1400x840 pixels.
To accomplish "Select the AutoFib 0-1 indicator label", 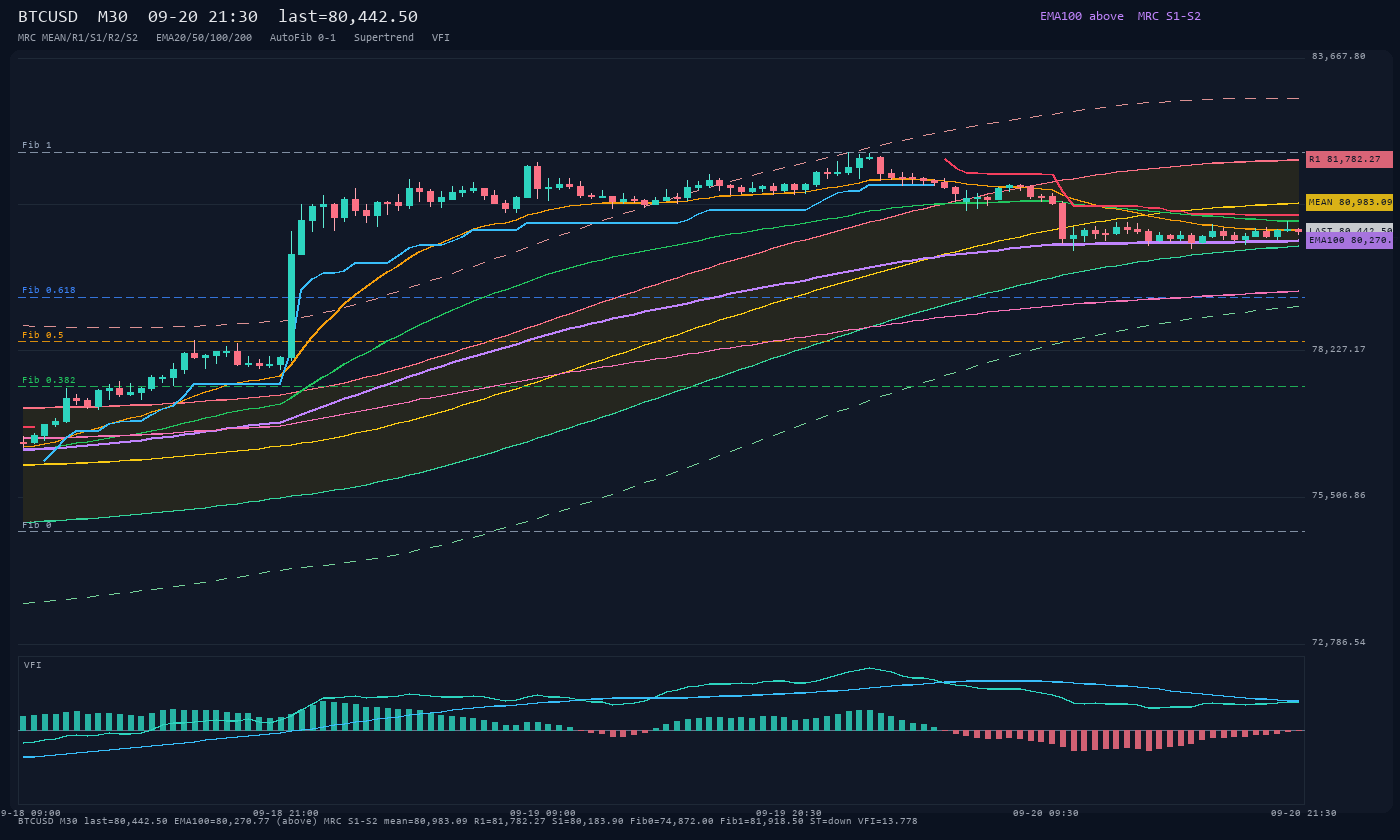I will 303,37.
